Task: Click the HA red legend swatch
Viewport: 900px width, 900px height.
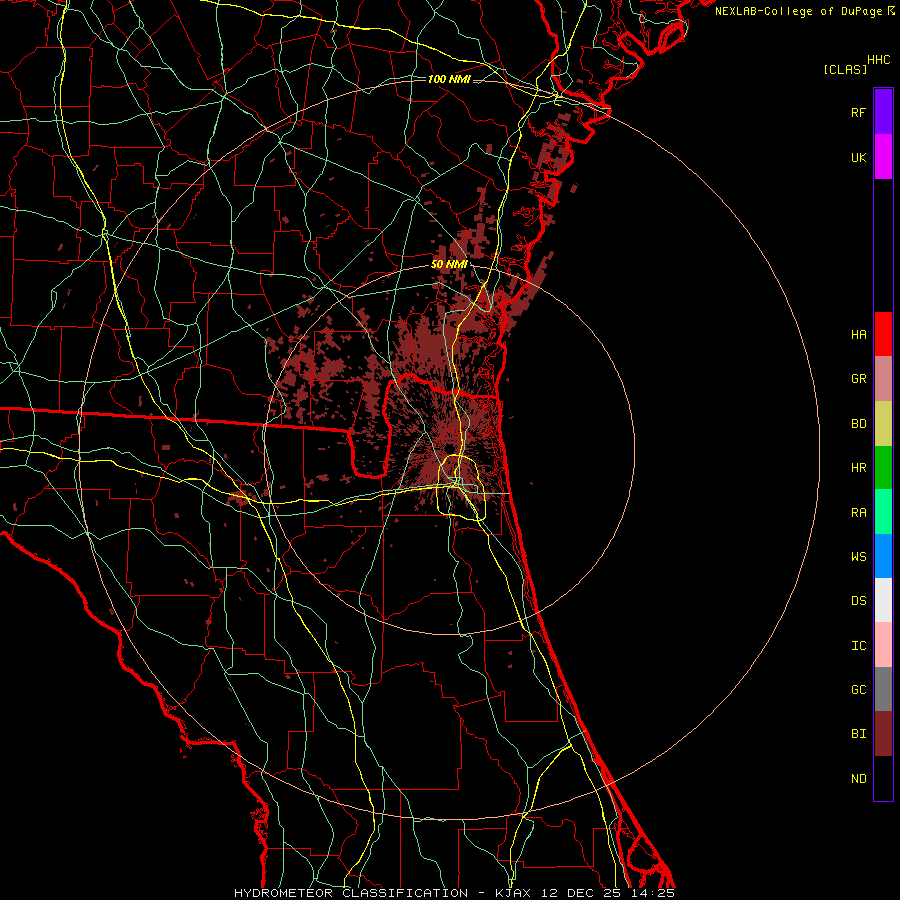Action: coord(883,334)
